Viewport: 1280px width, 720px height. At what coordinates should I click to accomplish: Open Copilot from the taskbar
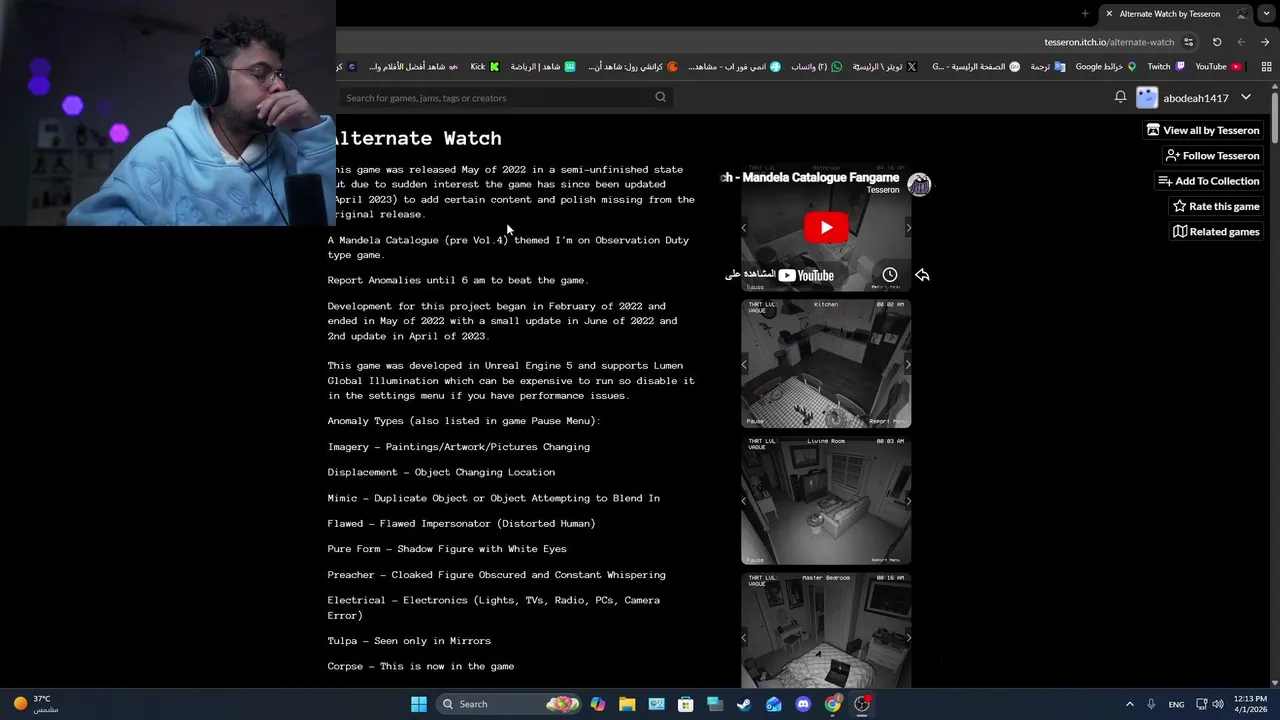[598, 704]
